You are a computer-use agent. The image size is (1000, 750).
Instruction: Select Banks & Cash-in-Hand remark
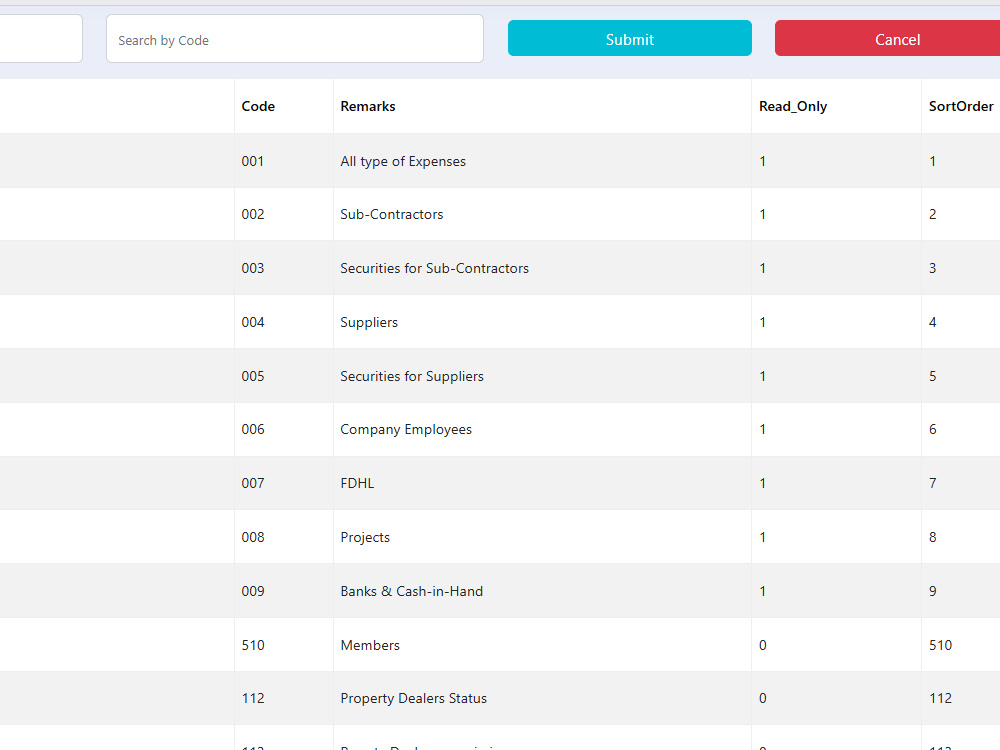411,591
